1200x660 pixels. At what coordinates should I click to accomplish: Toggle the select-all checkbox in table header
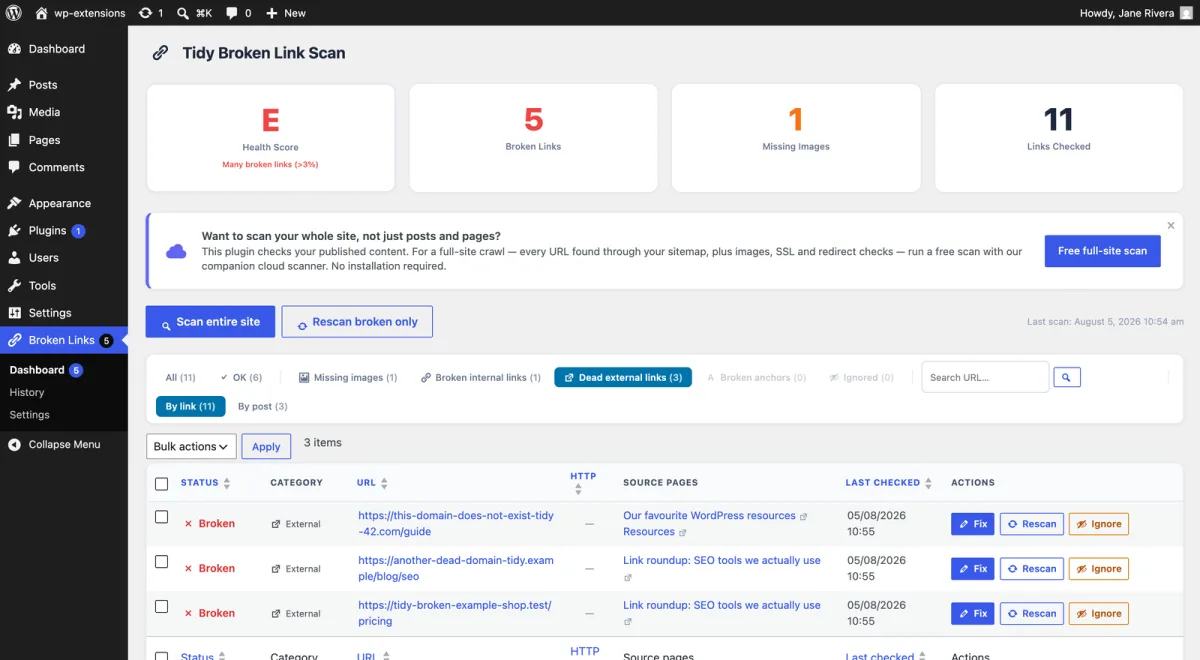162,484
